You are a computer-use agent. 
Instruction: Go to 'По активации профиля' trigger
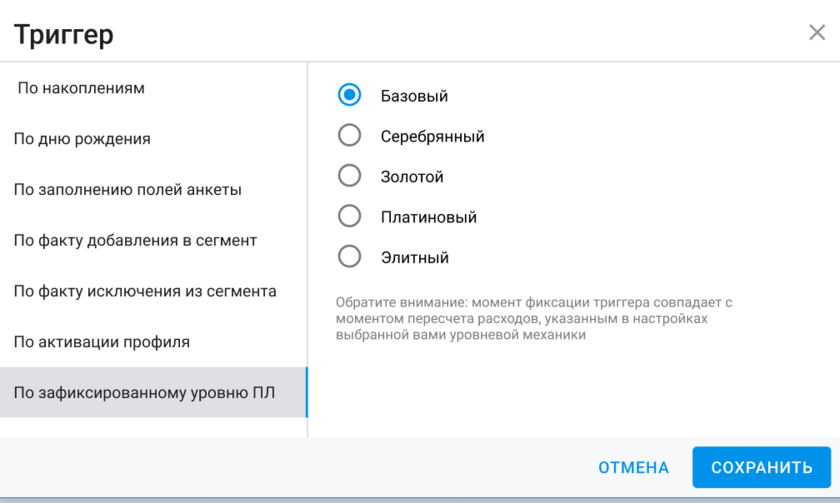click(102, 342)
